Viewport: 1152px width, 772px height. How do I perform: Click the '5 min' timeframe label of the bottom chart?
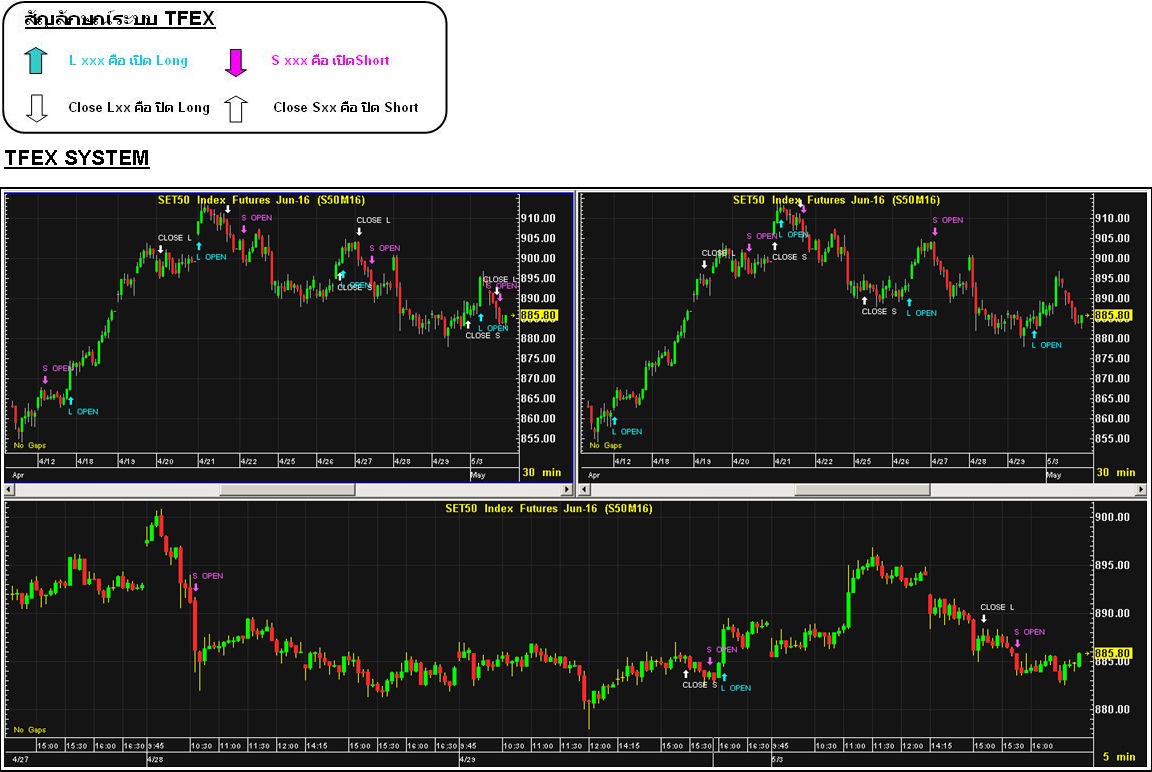1118,757
